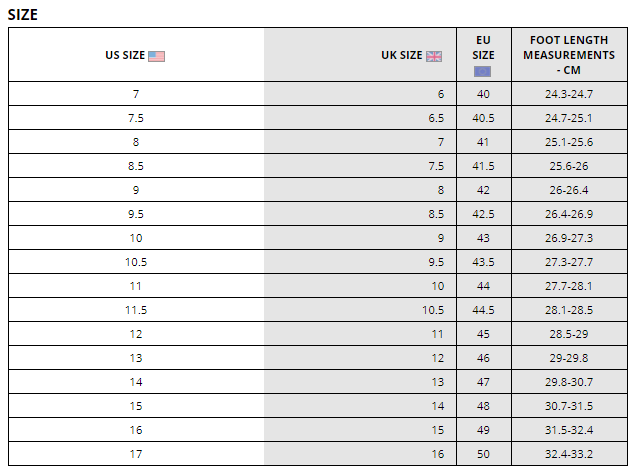634x474 pixels.
Task: Select the UK SIZE column header
Action: 402,56
